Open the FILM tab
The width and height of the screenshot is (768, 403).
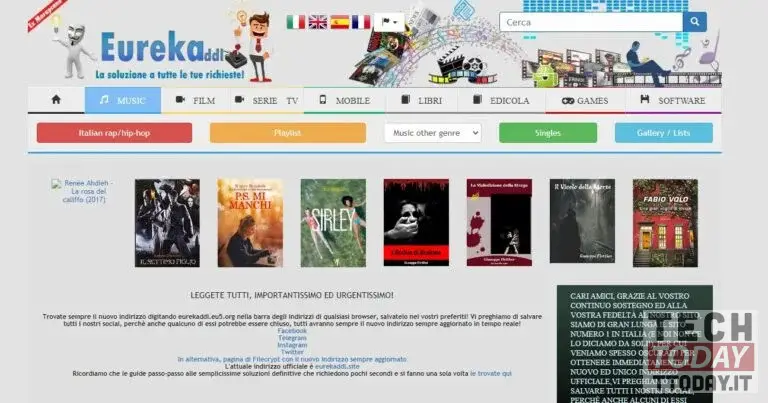pos(195,100)
